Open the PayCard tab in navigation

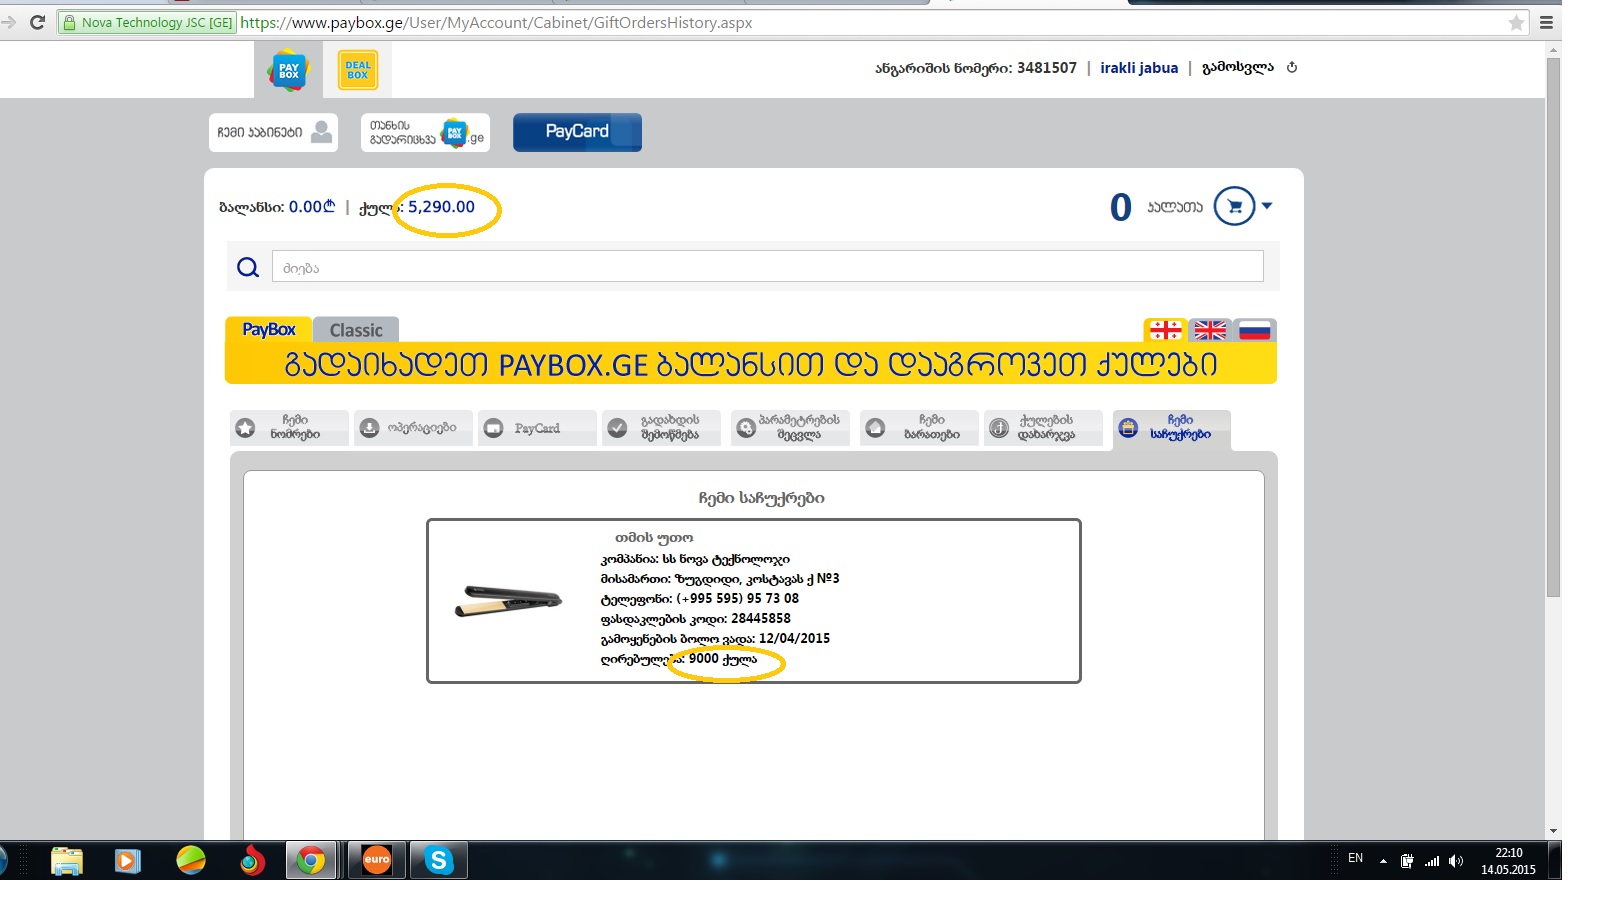pos(537,428)
